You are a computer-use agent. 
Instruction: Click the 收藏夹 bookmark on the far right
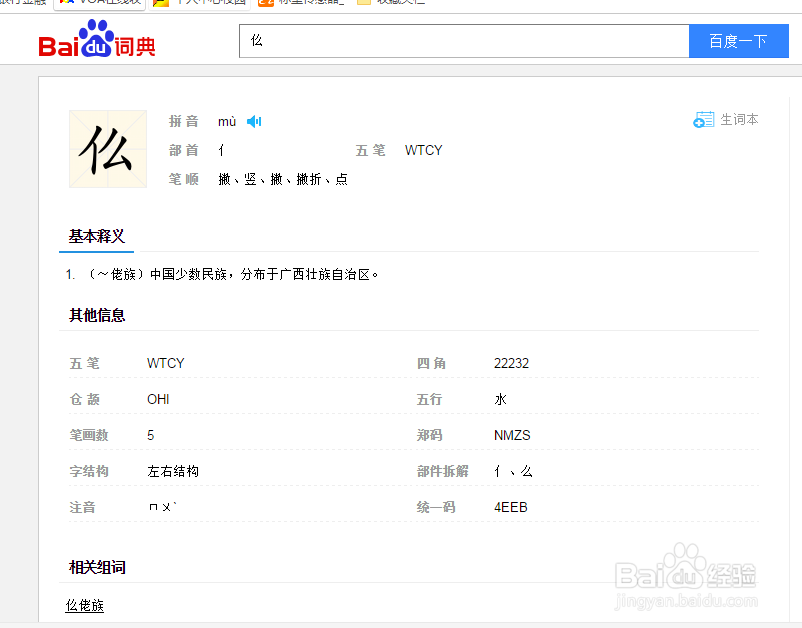tap(401, 2)
